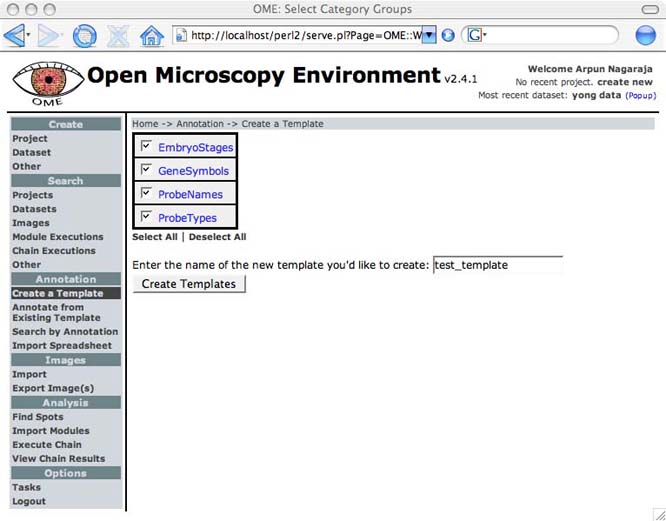Open Find Spots analysis
The height and width of the screenshot is (521, 666).
pos(38,417)
